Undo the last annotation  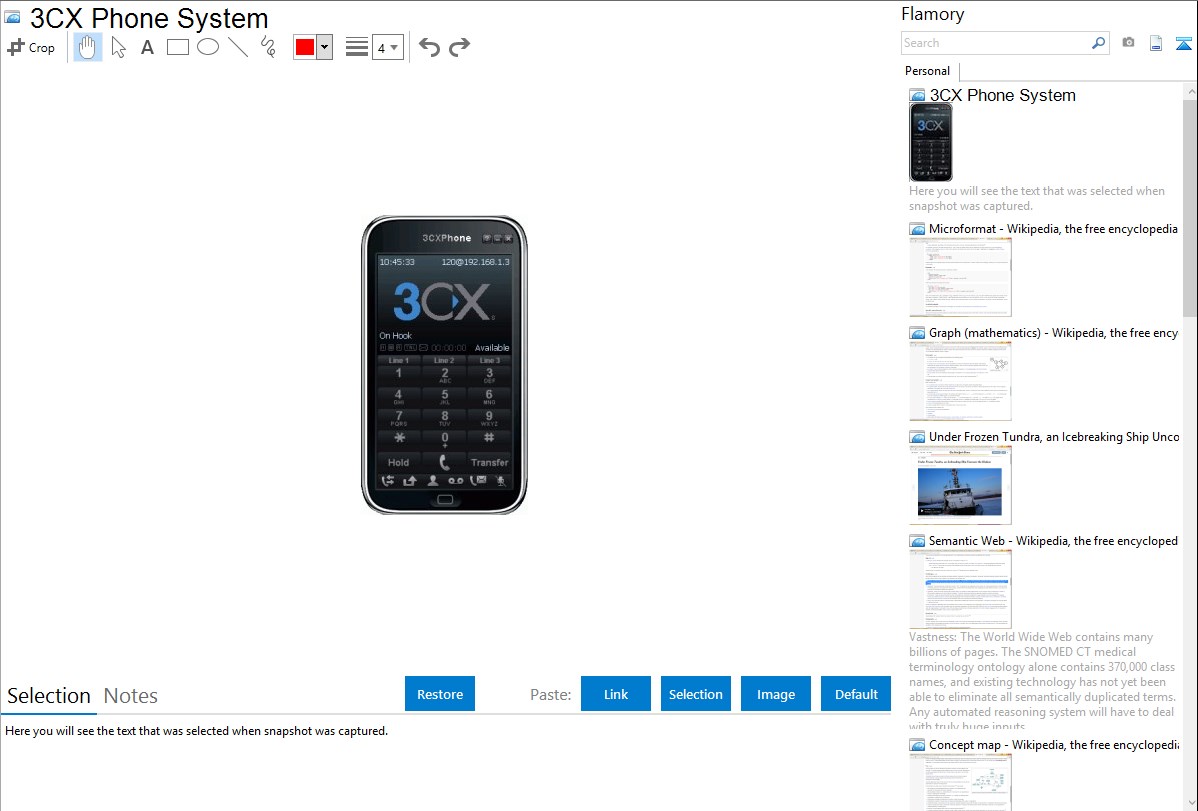429,47
